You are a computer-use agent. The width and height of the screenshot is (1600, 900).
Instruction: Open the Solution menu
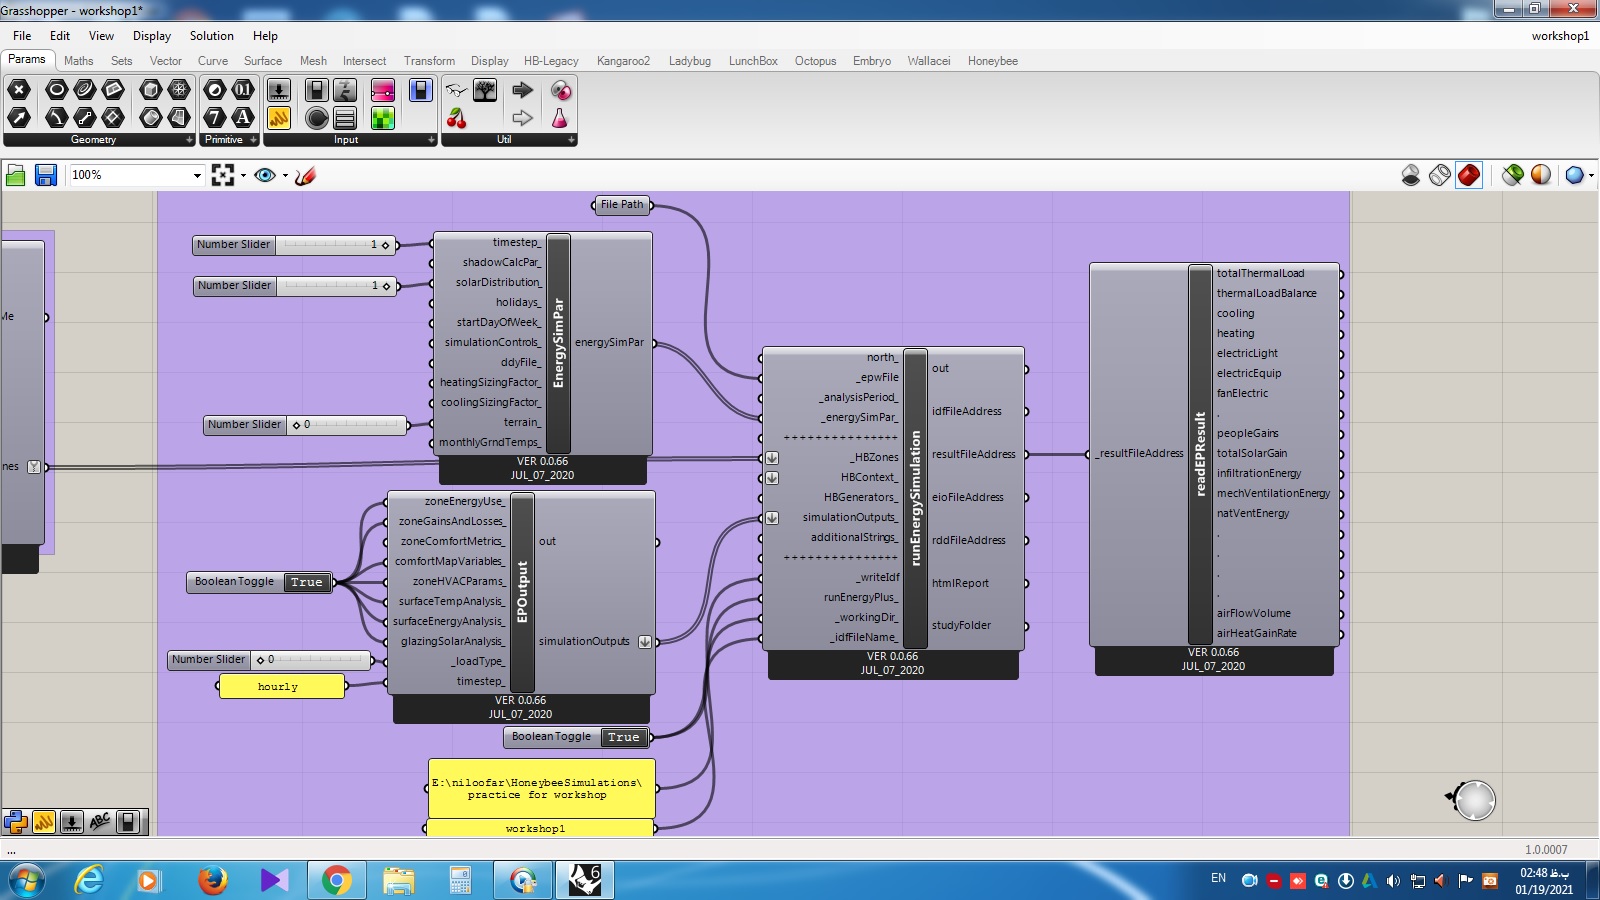tap(212, 36)
